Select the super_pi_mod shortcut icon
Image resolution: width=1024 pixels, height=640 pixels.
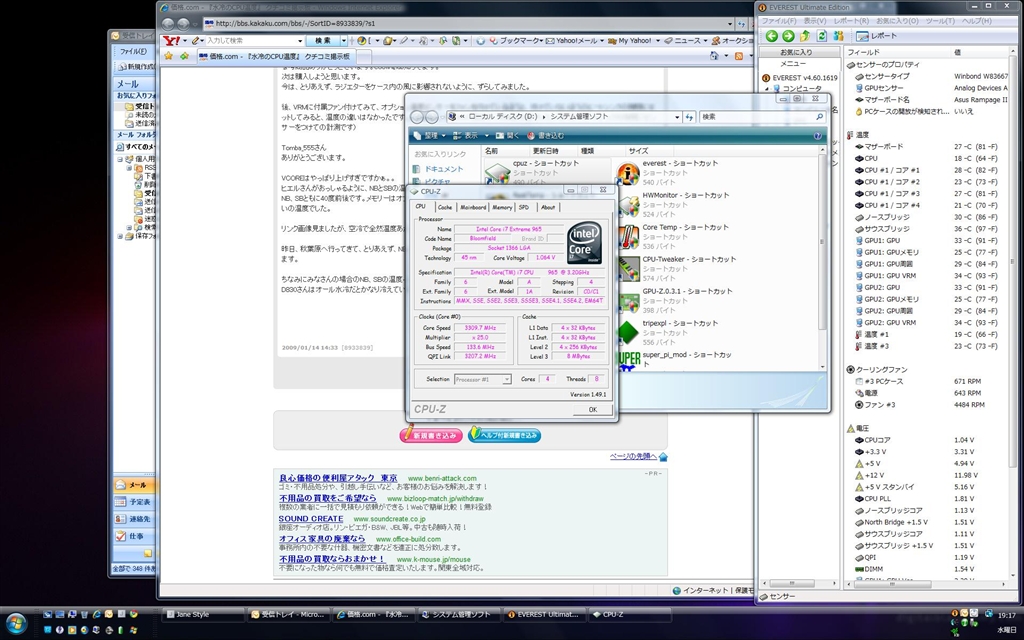628,360
